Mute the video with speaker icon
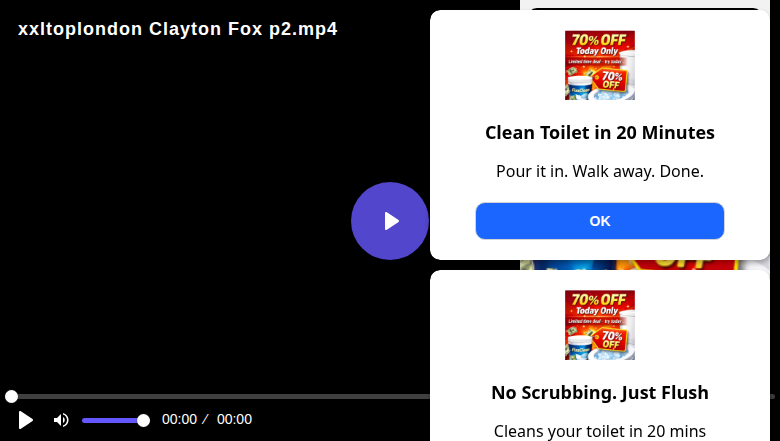 (x=61, y=420)
